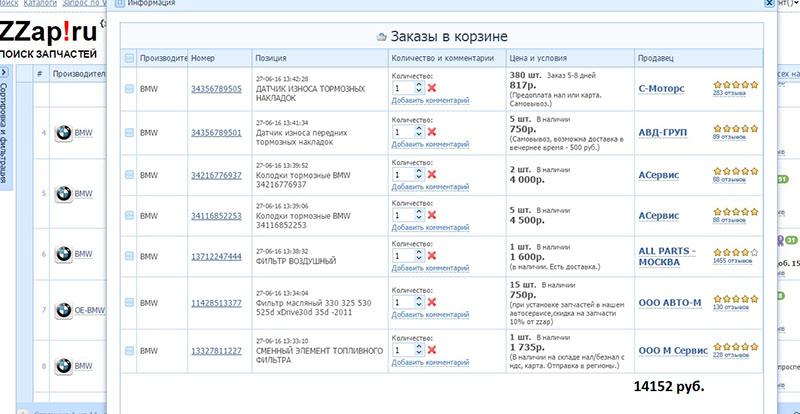Image resolution: width=800 pixels, height=414 pixels.
Task: Remove ФИЛЬТР ВОЗДУШНЫЙ with red X
Action: coord(432,256)
